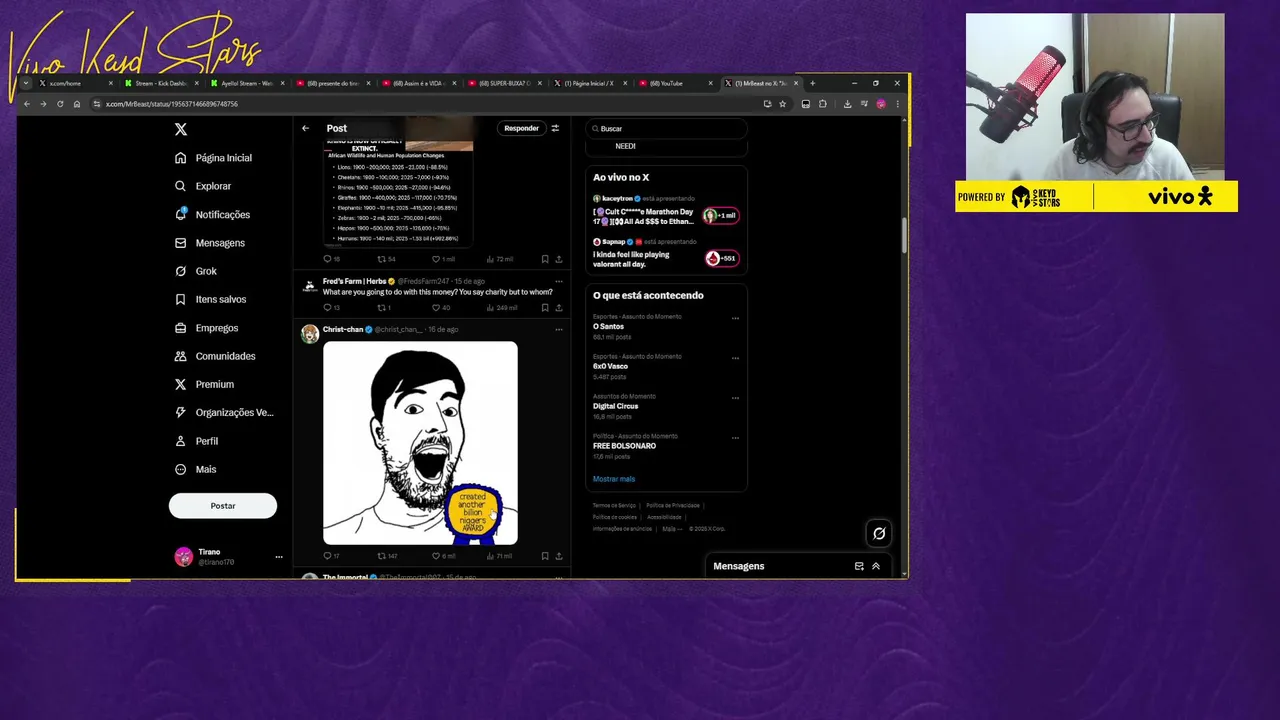This screenshot has width=1280, height=720.
Task: Click the Tirano profile avatar
Action: click(183, 557)
